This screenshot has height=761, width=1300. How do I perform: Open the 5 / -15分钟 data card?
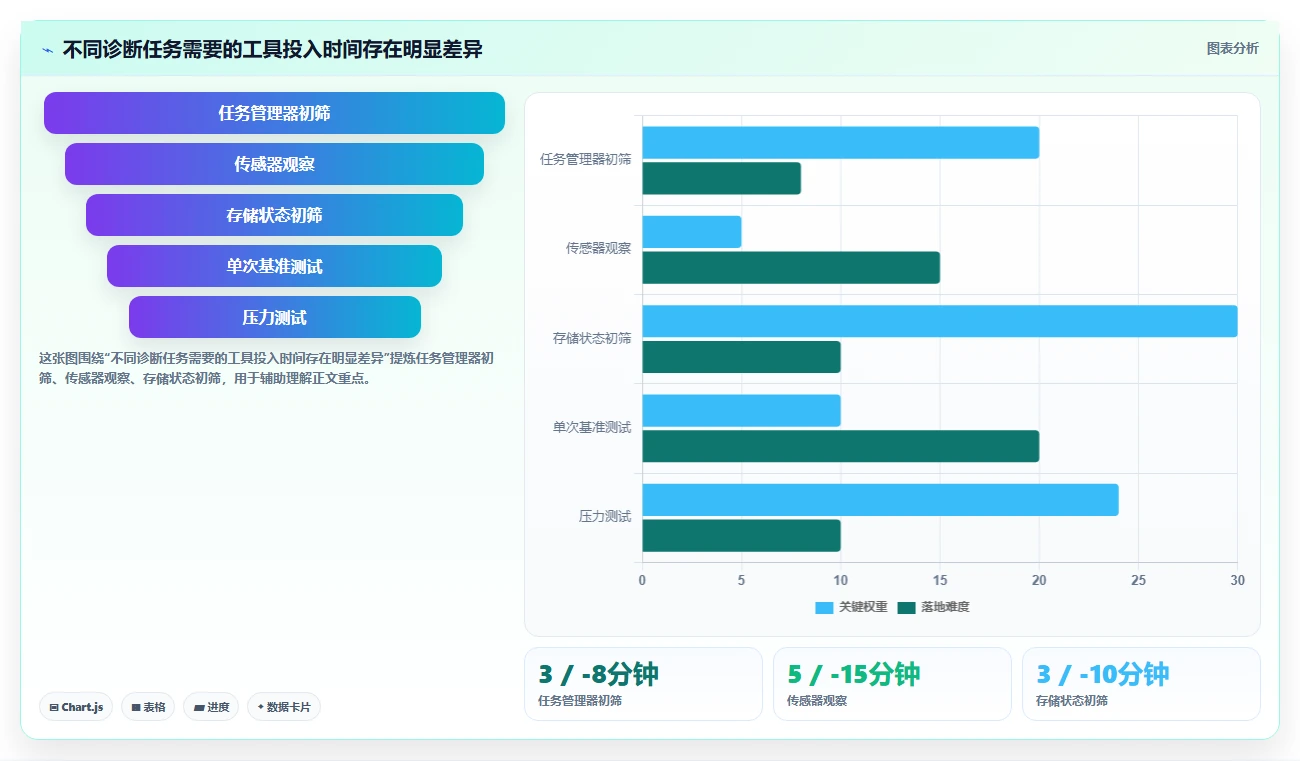892,684
